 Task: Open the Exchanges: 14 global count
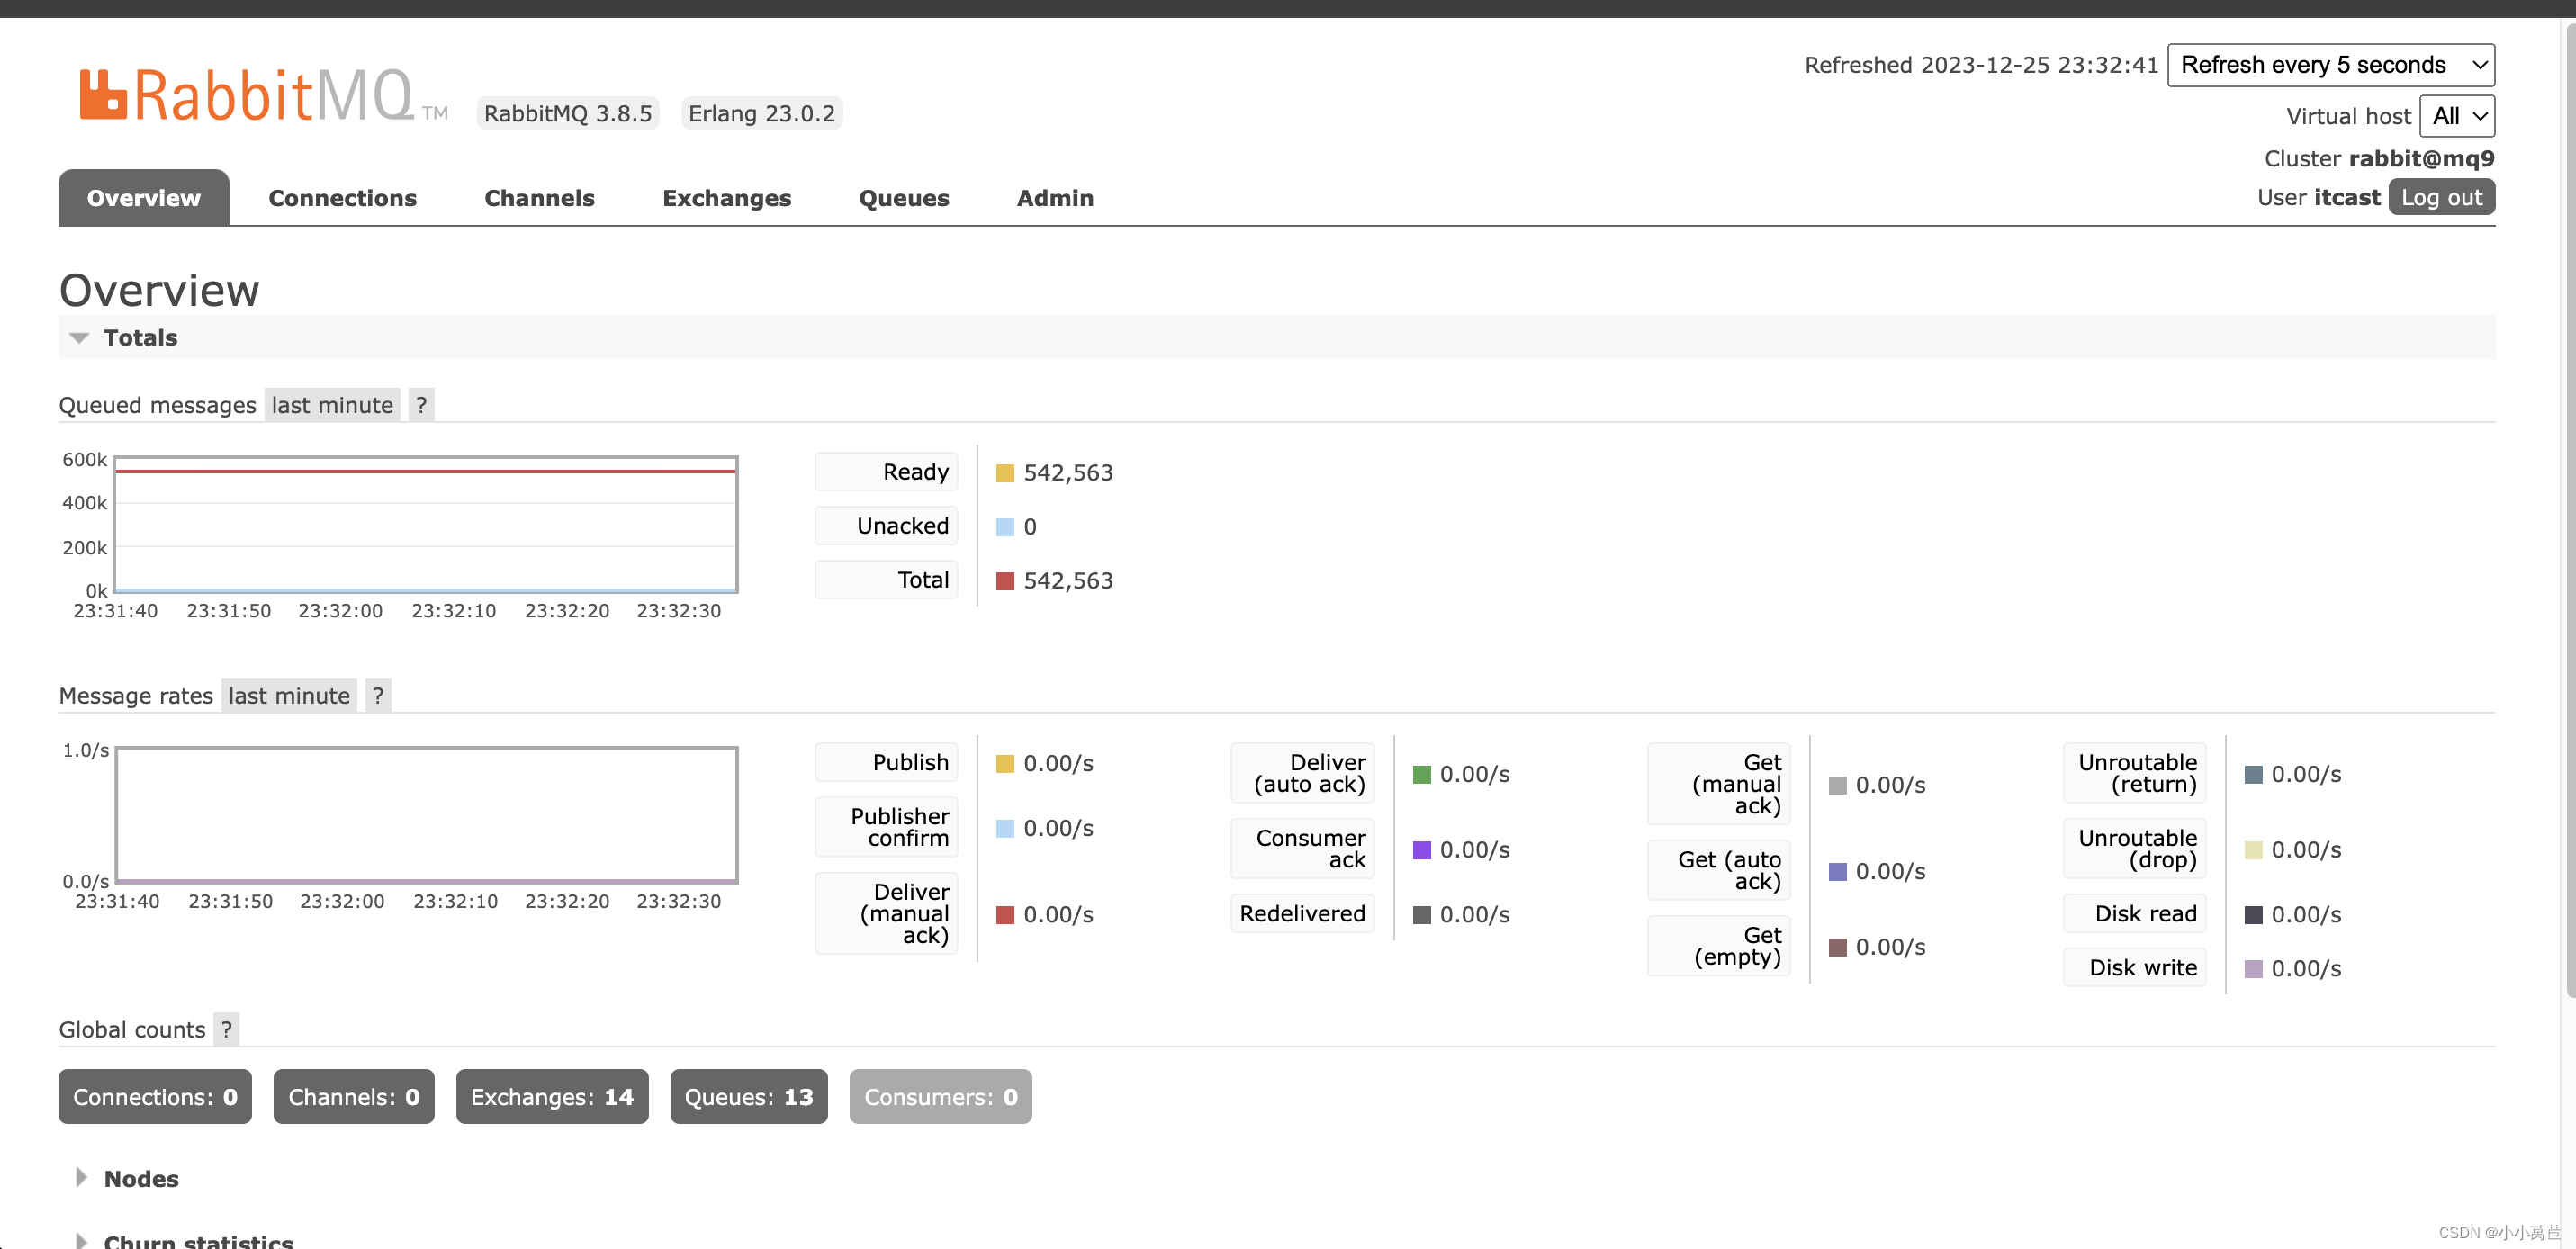[x=551, y=1096]
